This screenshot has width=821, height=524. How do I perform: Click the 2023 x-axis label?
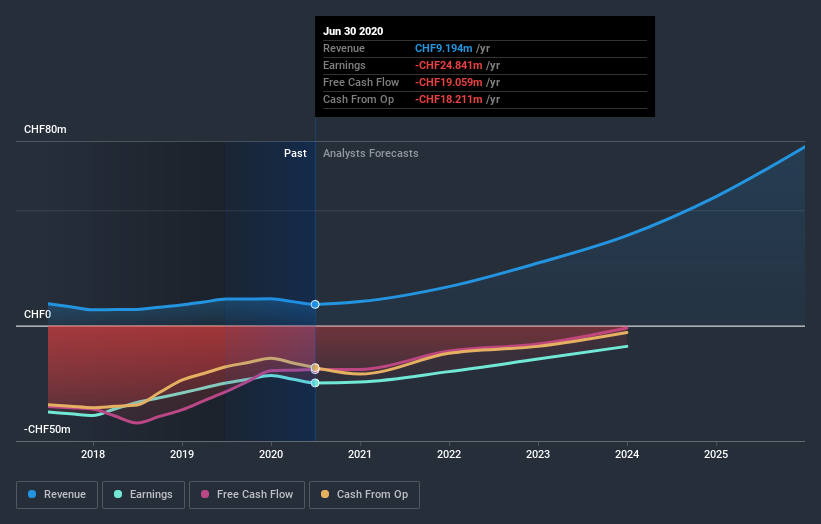pos(538,454)
